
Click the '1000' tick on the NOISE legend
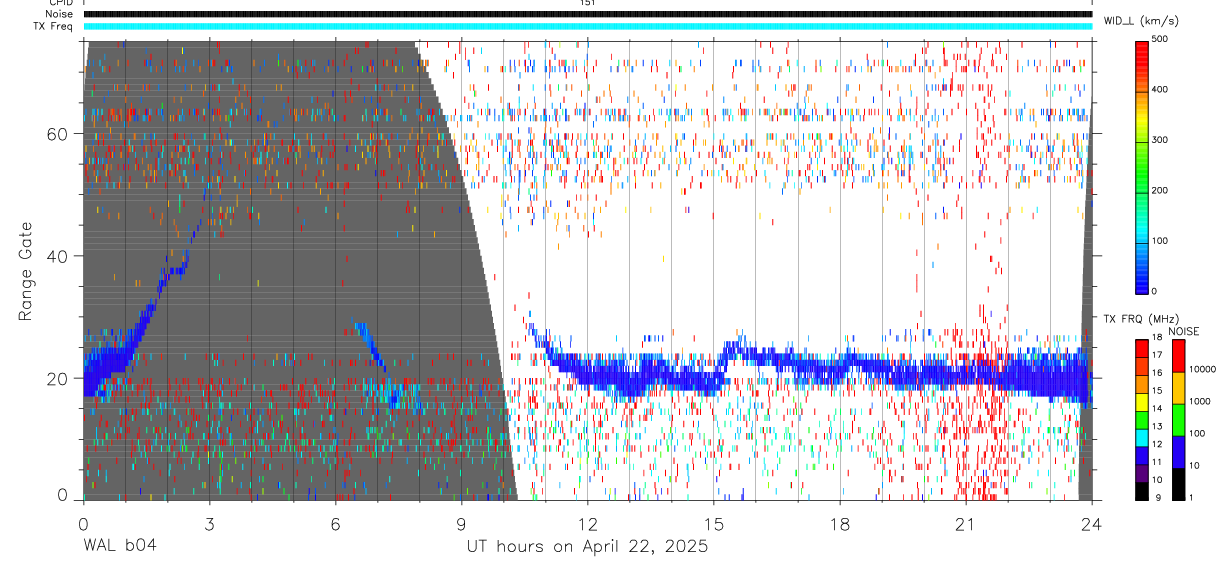pyautogui.click(x=1199, y=402)
